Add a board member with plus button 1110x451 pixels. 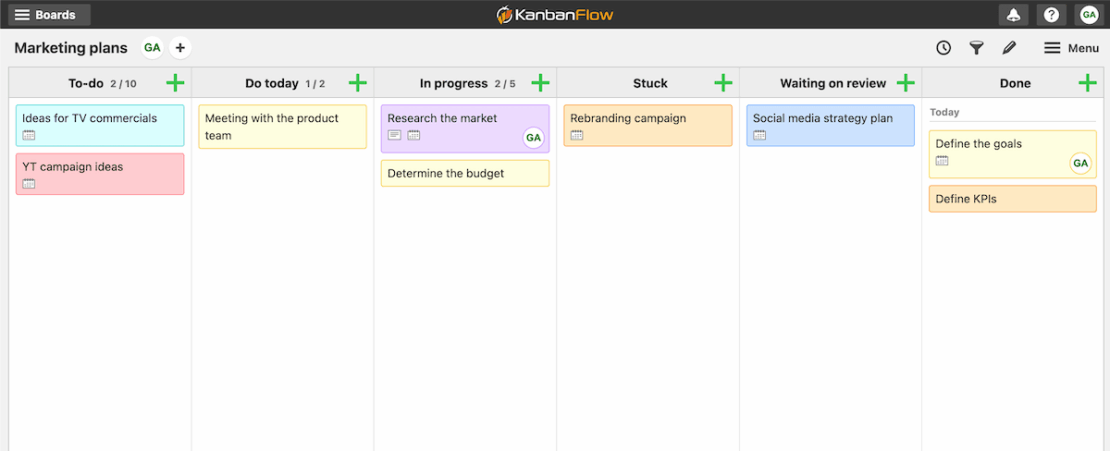pyautogui.click(x=180, y=47)
